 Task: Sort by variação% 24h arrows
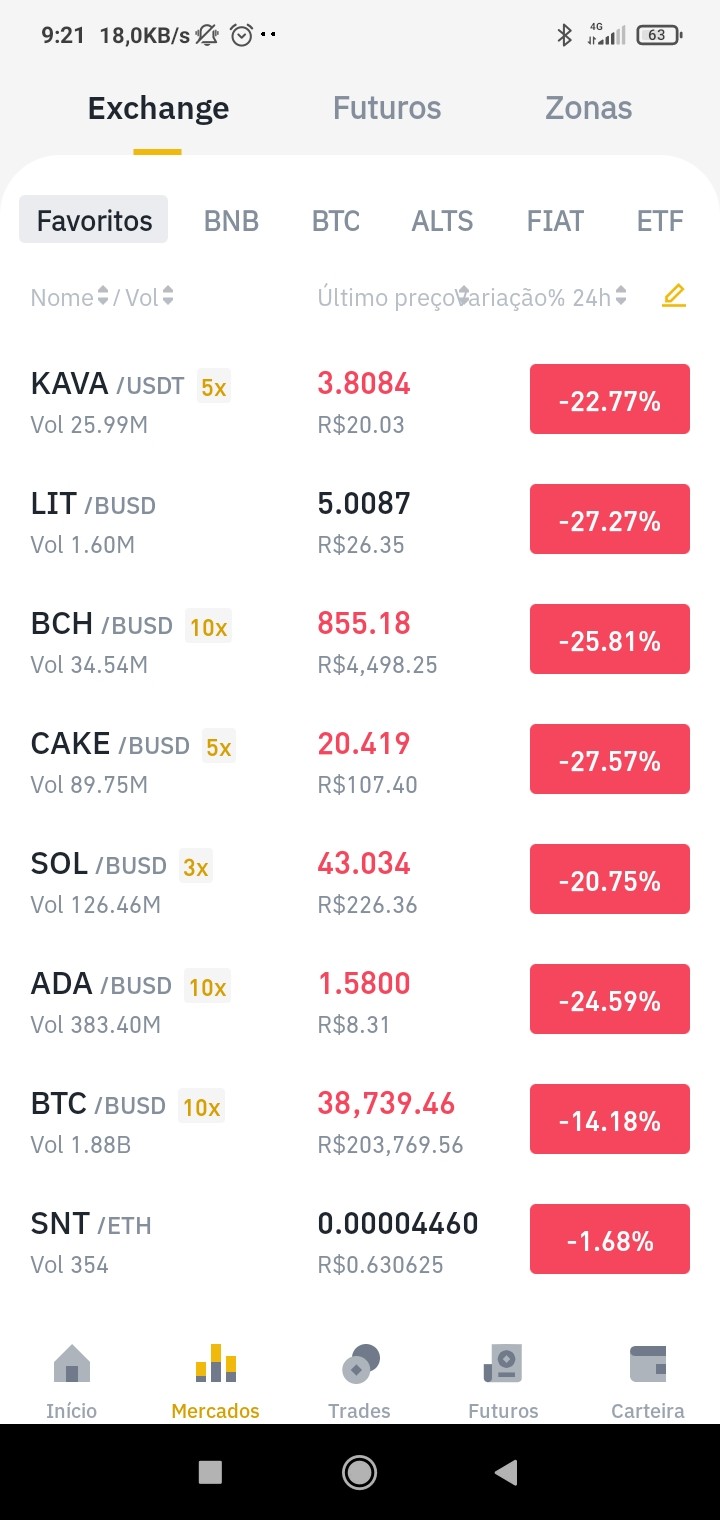621,297
